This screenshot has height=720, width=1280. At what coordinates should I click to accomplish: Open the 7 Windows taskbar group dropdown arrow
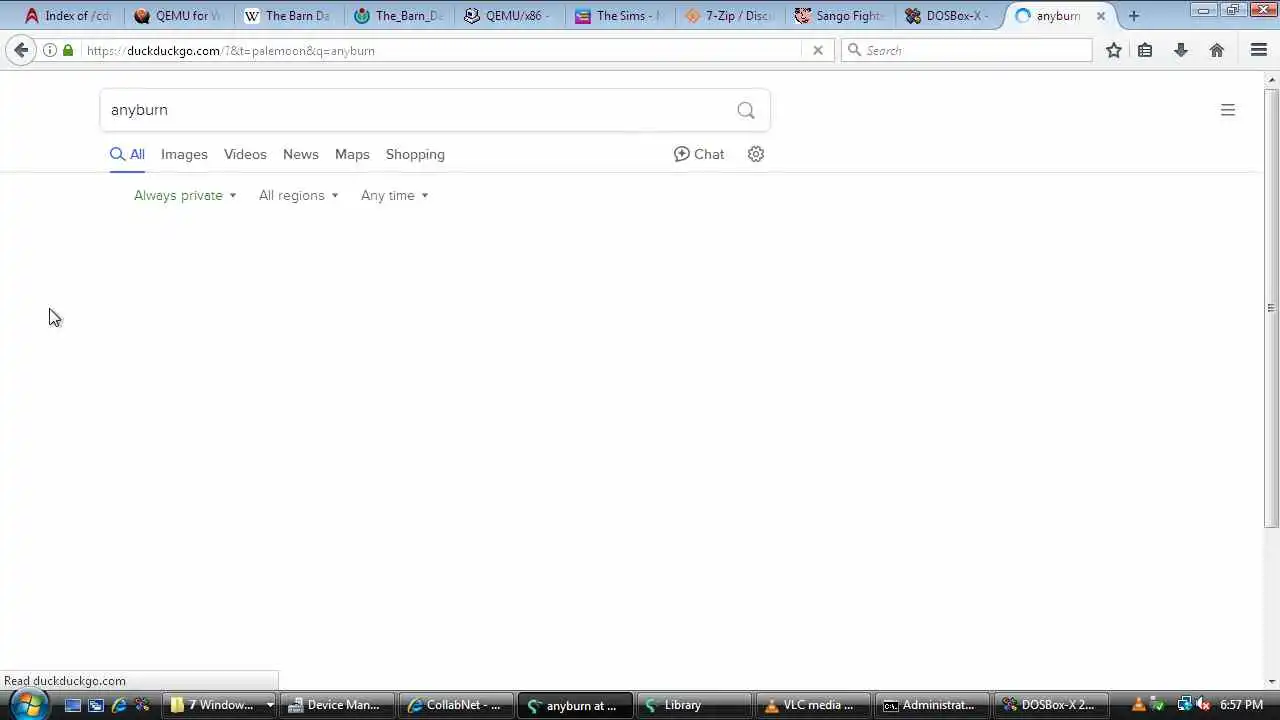click(269, 705)
